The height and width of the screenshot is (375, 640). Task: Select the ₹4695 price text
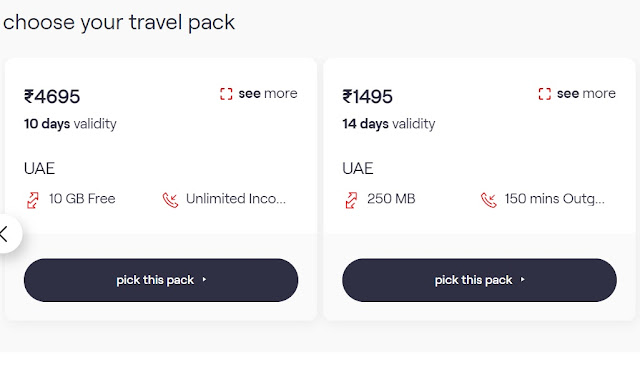[52, 97]
